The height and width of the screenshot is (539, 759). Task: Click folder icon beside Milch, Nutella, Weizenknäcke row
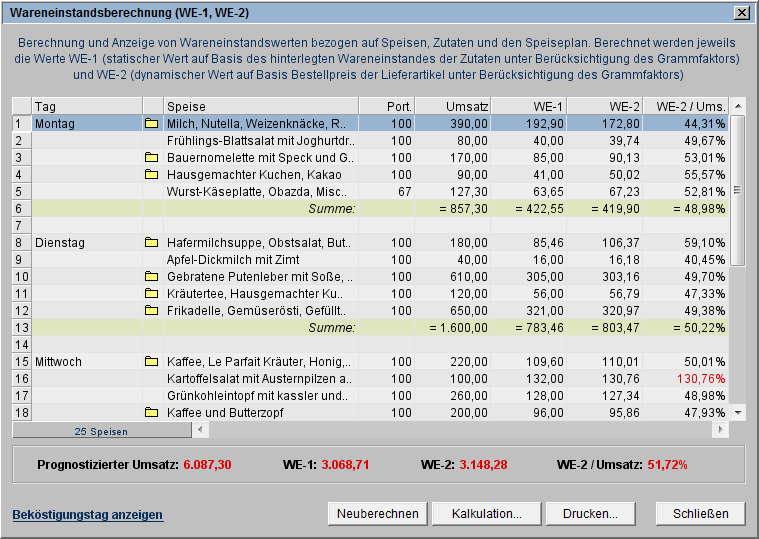152,124
